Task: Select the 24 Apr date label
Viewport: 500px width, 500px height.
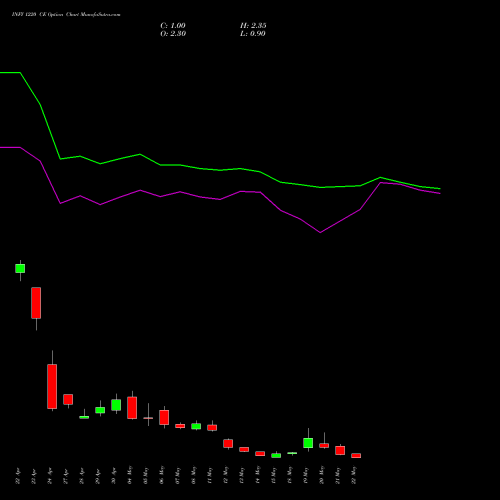Action: (x=50, y=476)
